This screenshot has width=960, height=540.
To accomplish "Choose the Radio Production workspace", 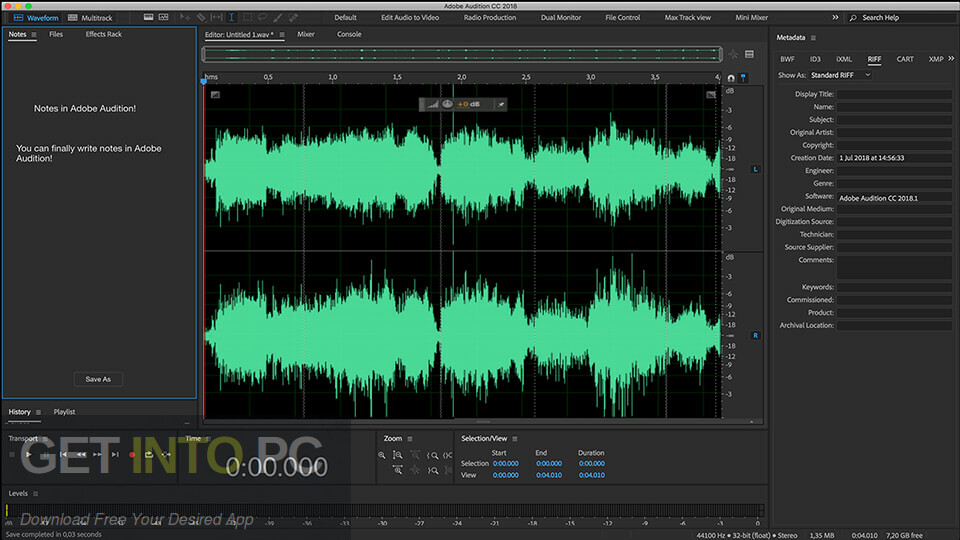I will [x=490, y=18].
